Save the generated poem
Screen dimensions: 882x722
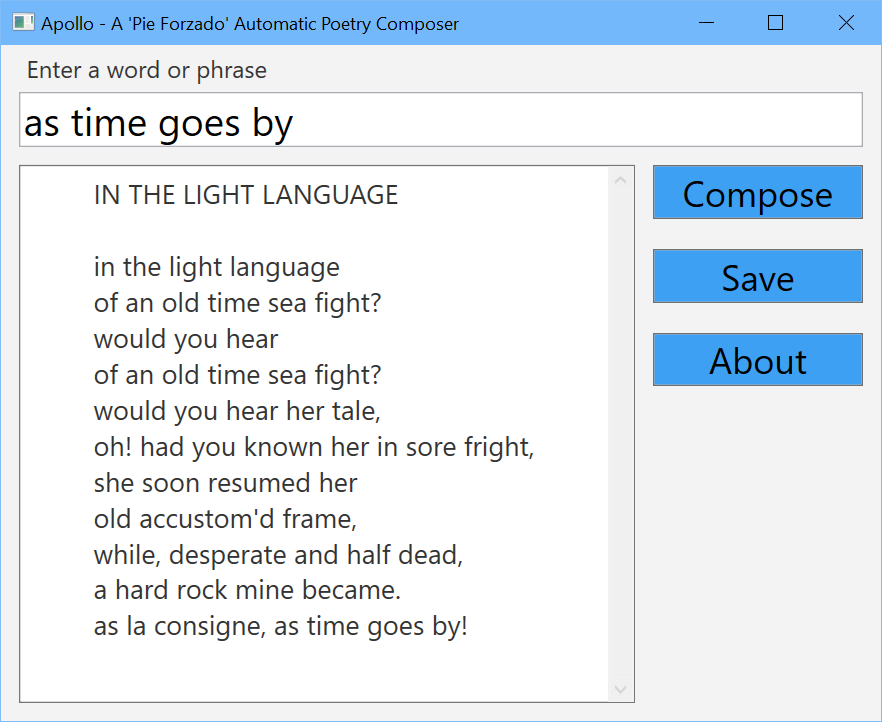[757, 276]
